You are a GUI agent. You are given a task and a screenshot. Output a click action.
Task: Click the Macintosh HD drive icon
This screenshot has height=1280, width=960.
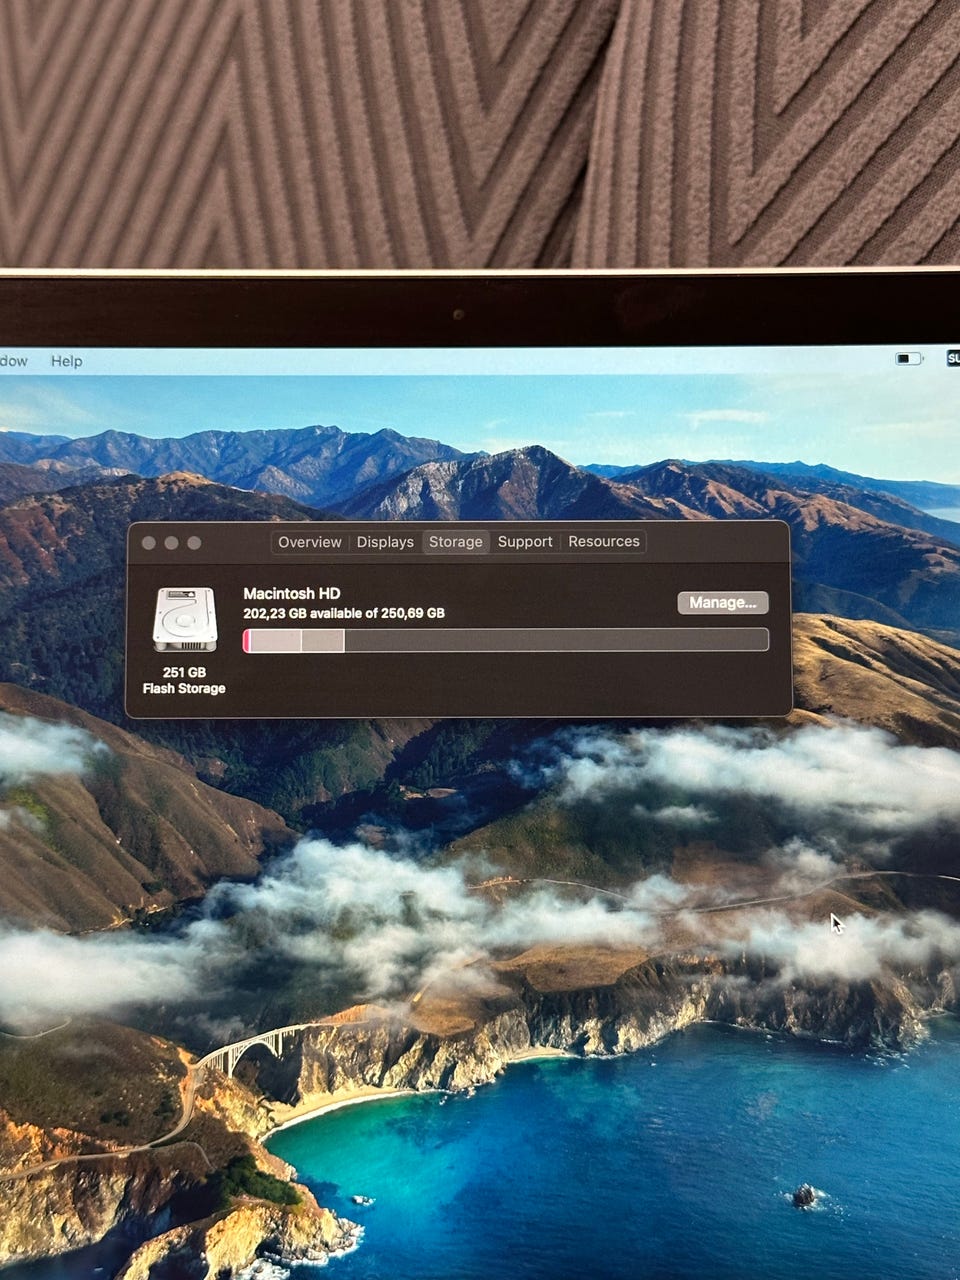(184, 620)
